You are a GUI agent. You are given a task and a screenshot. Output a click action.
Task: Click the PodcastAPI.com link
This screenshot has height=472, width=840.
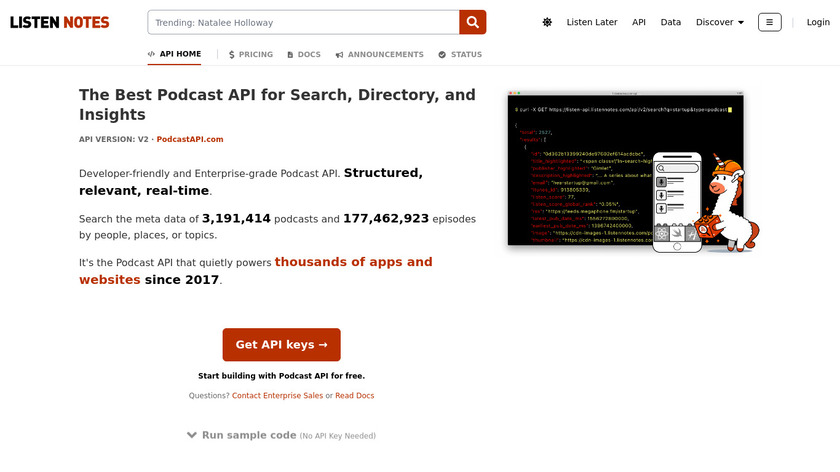pos(190,139)
